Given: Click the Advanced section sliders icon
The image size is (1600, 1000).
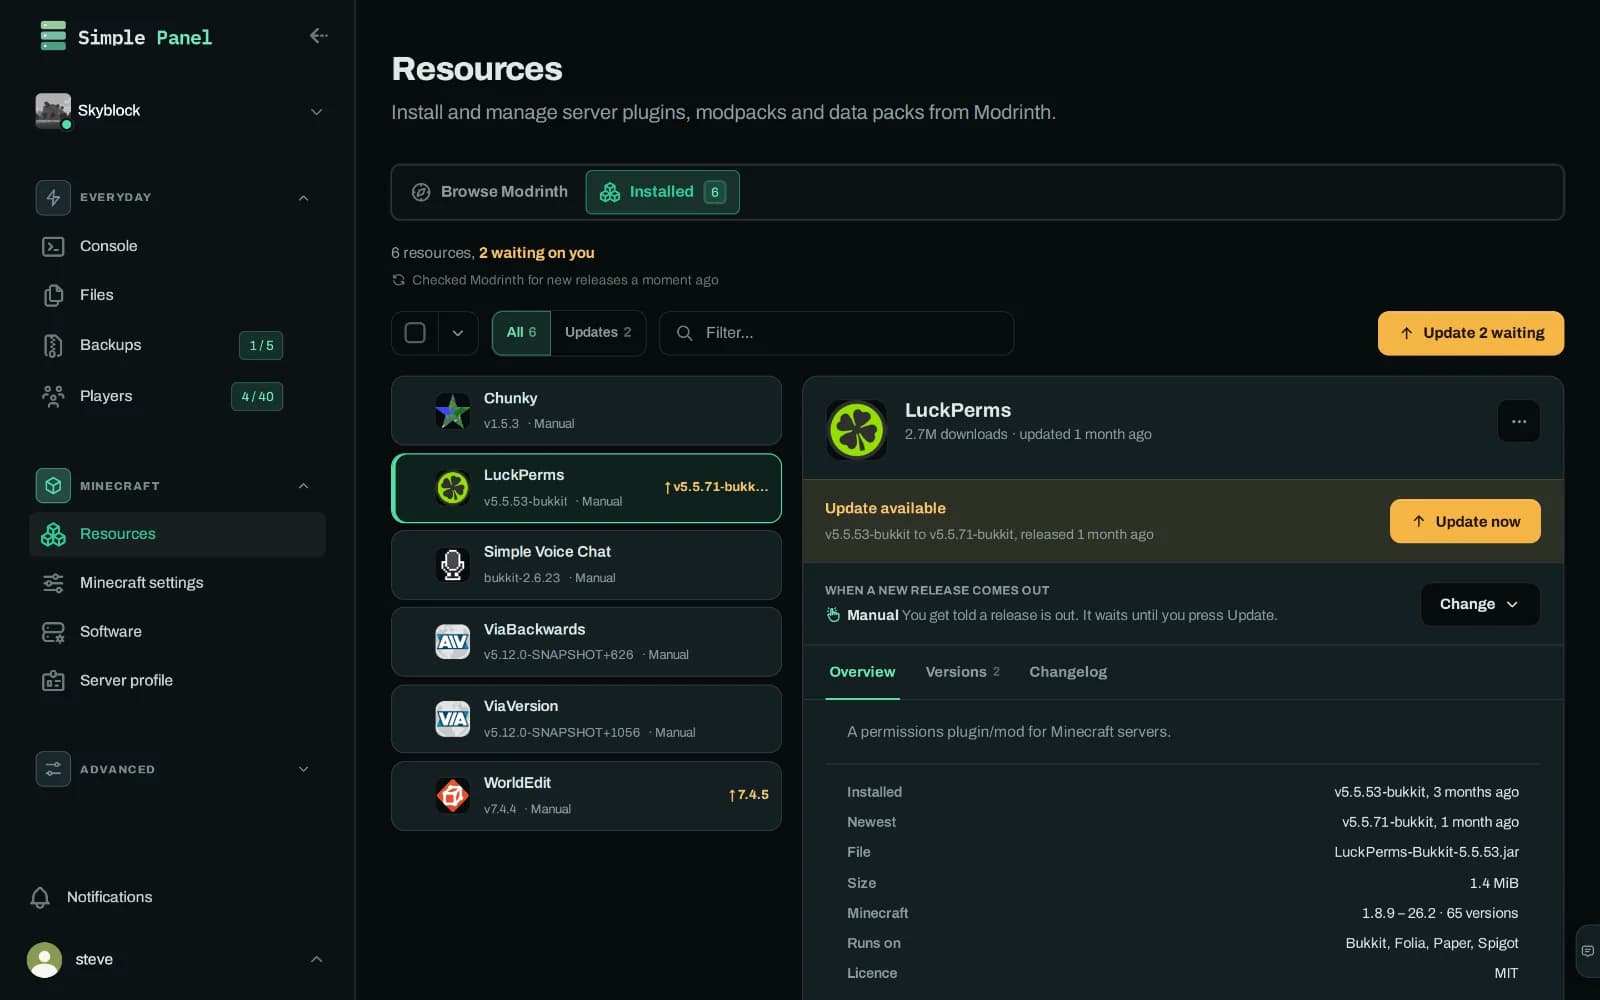Looking at the screenshot, I should click(53, 769).
